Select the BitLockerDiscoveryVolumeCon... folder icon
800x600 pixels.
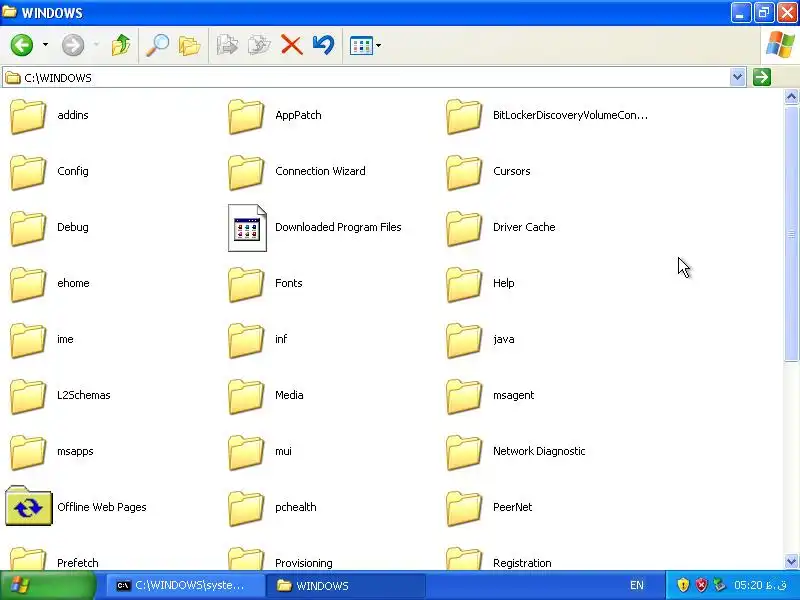(464, 116)
